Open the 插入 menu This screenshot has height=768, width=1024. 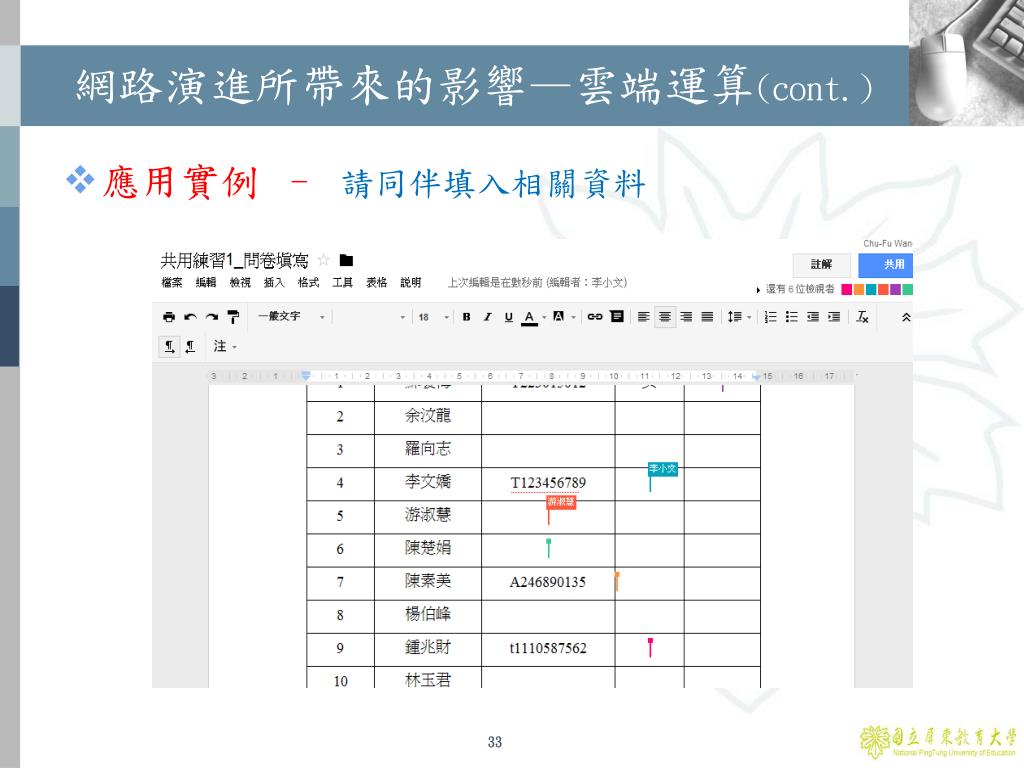tap(274, 282)
